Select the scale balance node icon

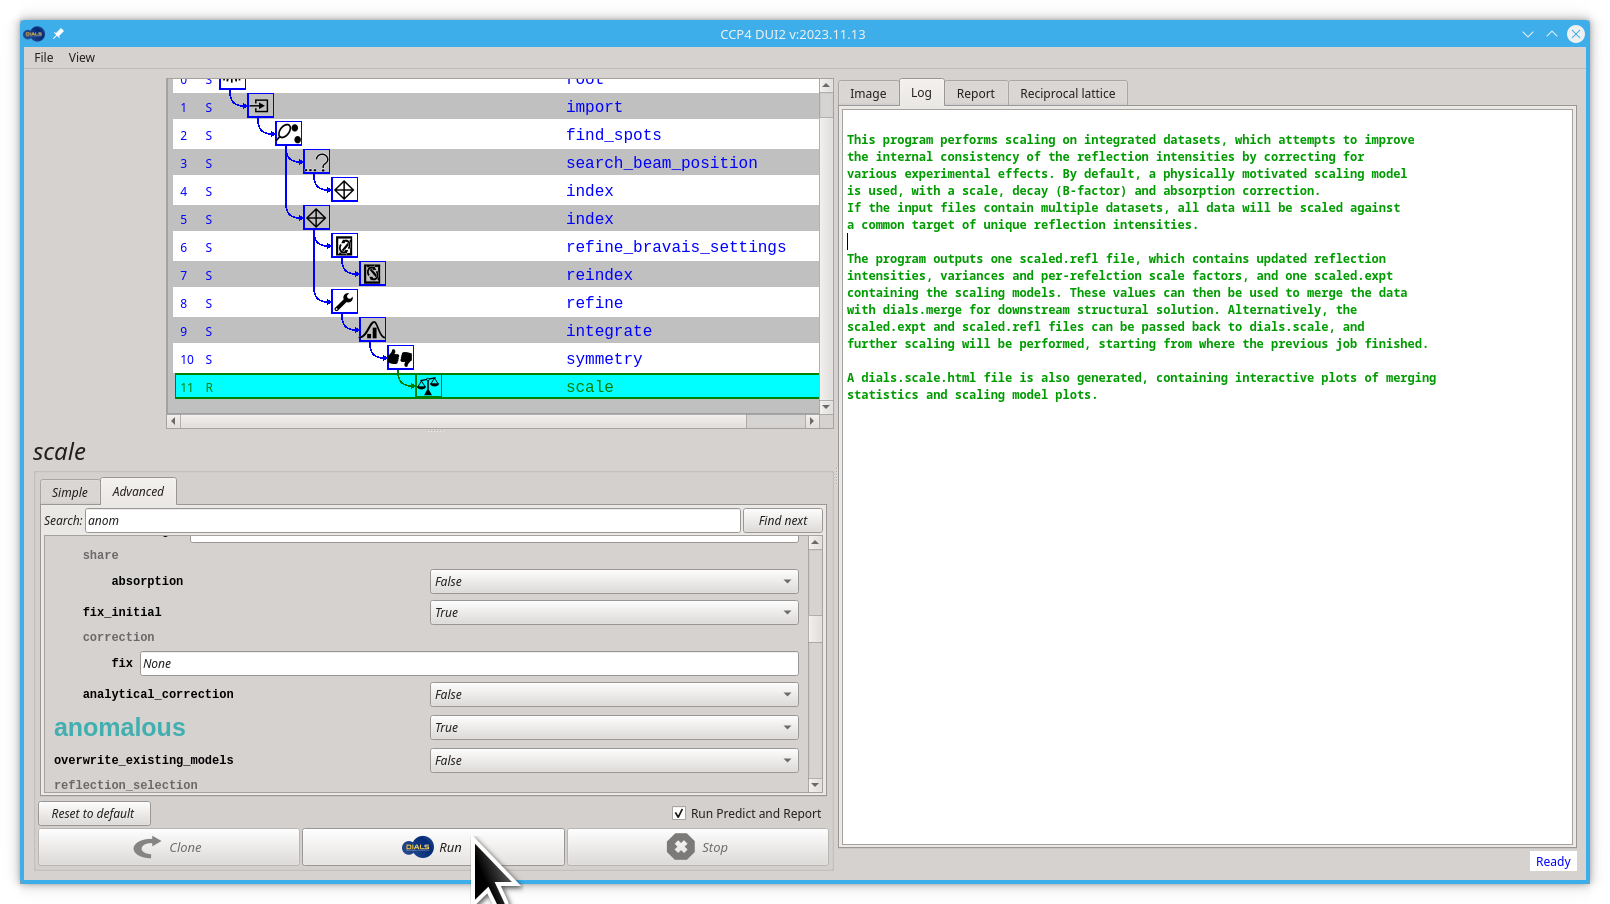[428, 386]
